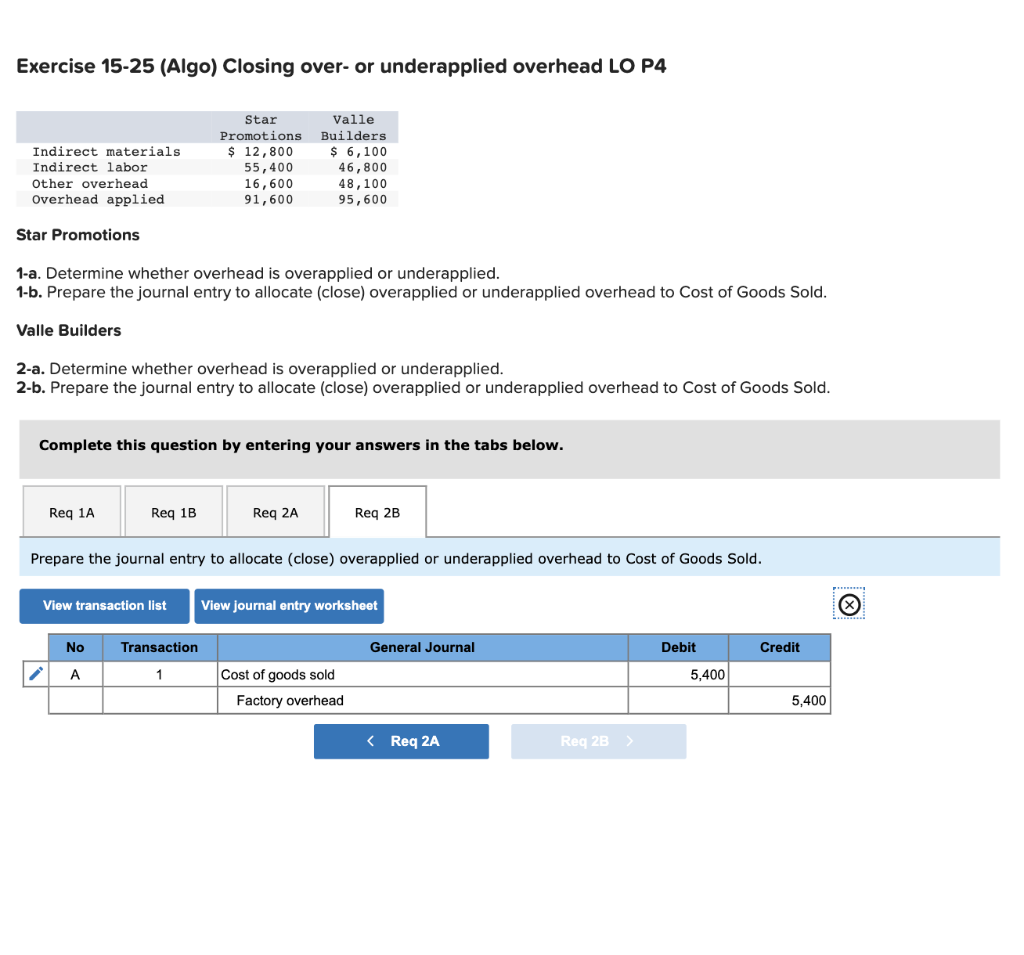This screenshot has width=1024, height=955.
Task: Select the 5,400 debit amount cell
Action: (x=678, y=674)
